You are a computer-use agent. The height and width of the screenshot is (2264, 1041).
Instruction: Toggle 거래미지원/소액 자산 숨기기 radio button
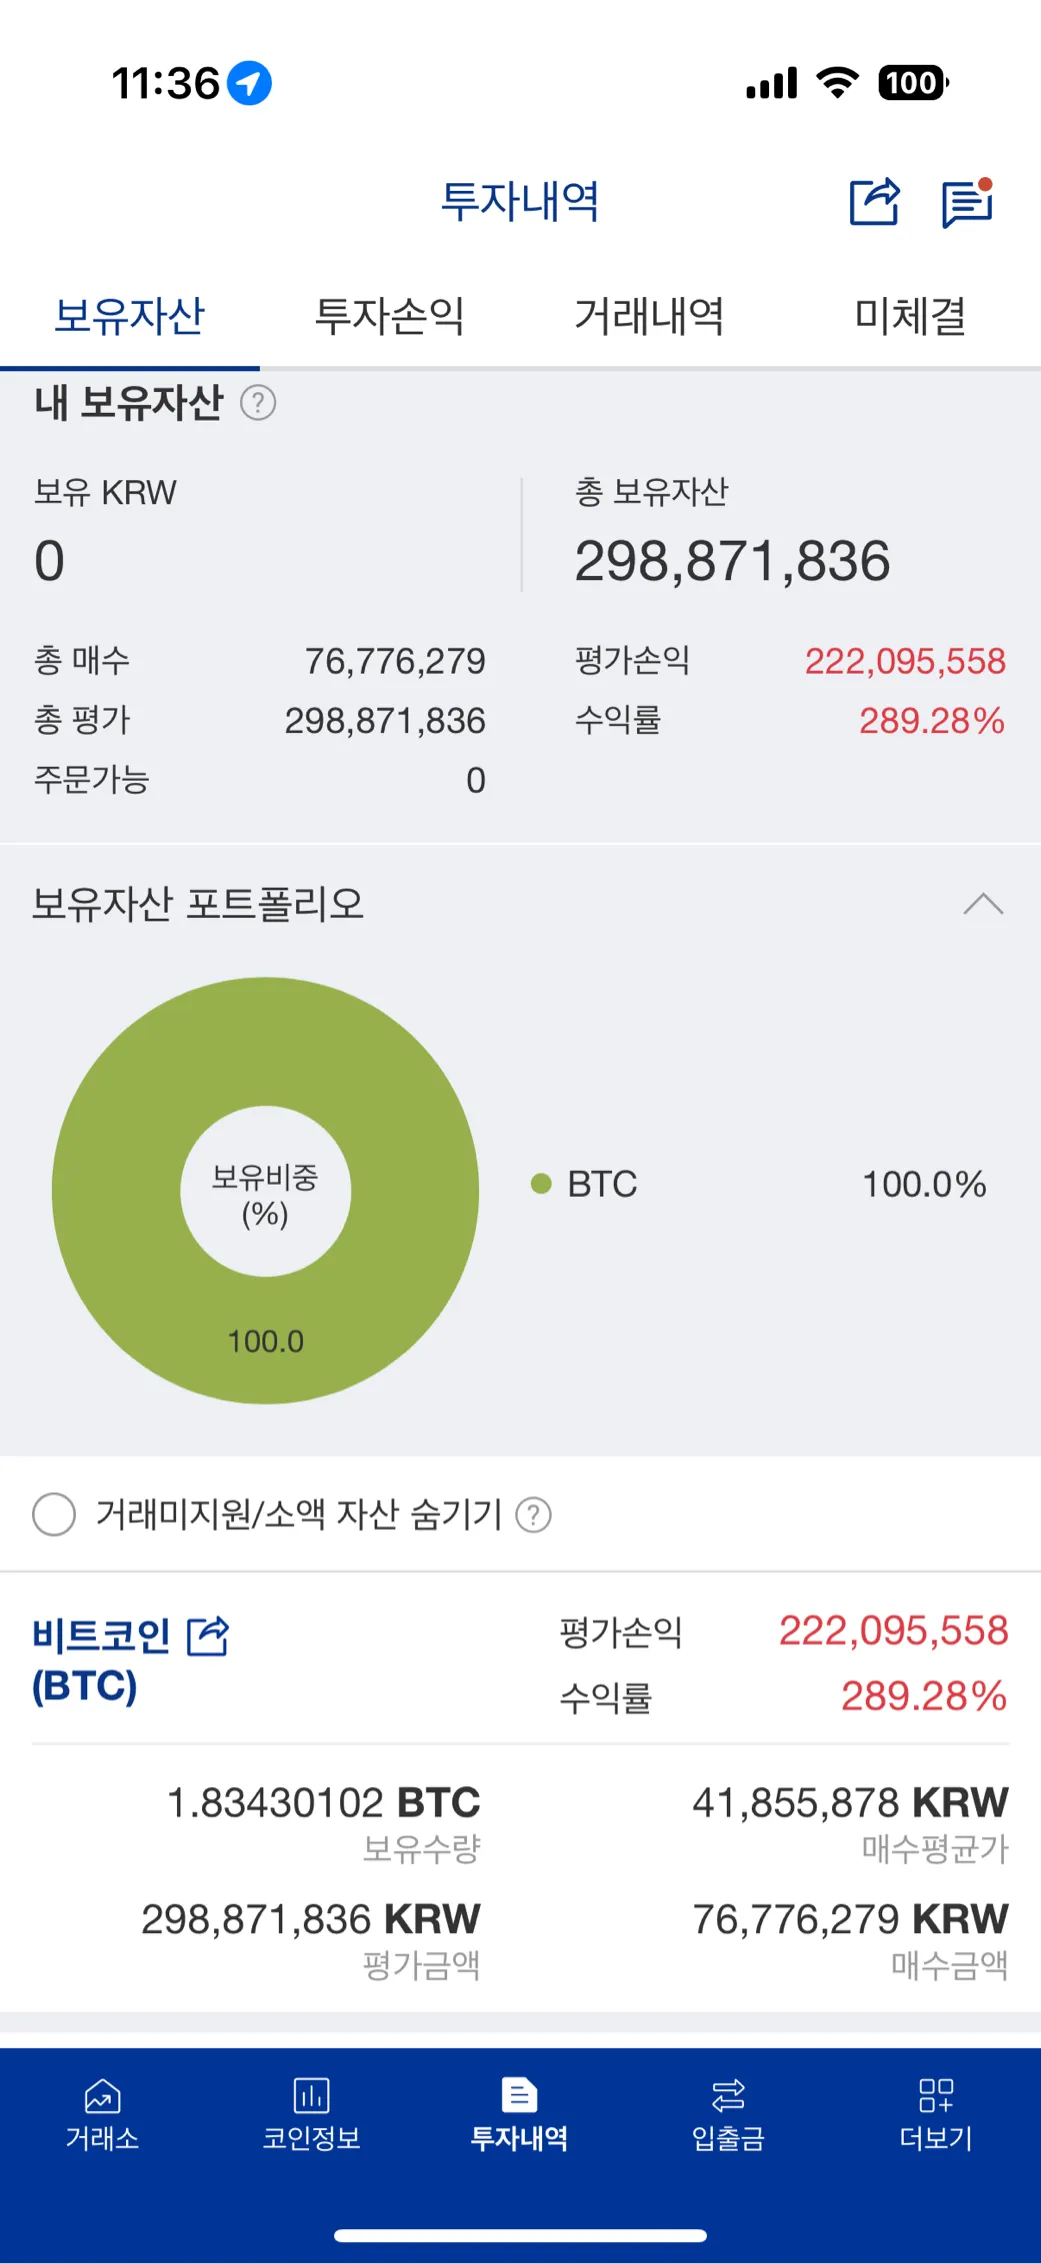(x=54, y=1514)
